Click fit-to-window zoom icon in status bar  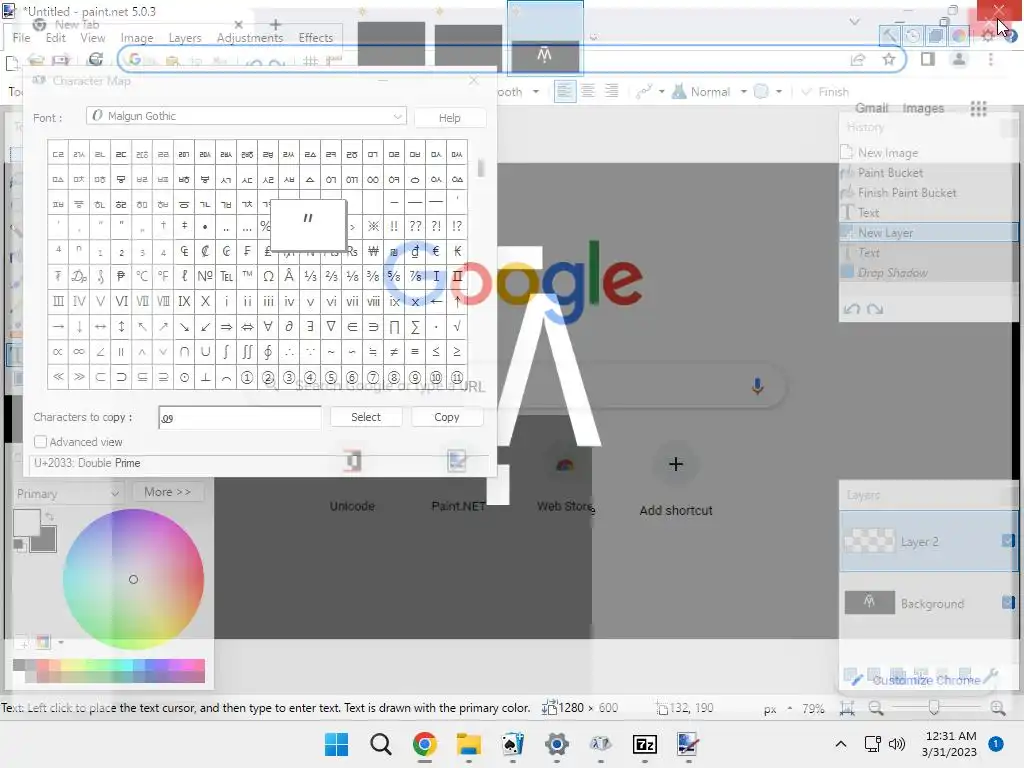tap(847, 708)
